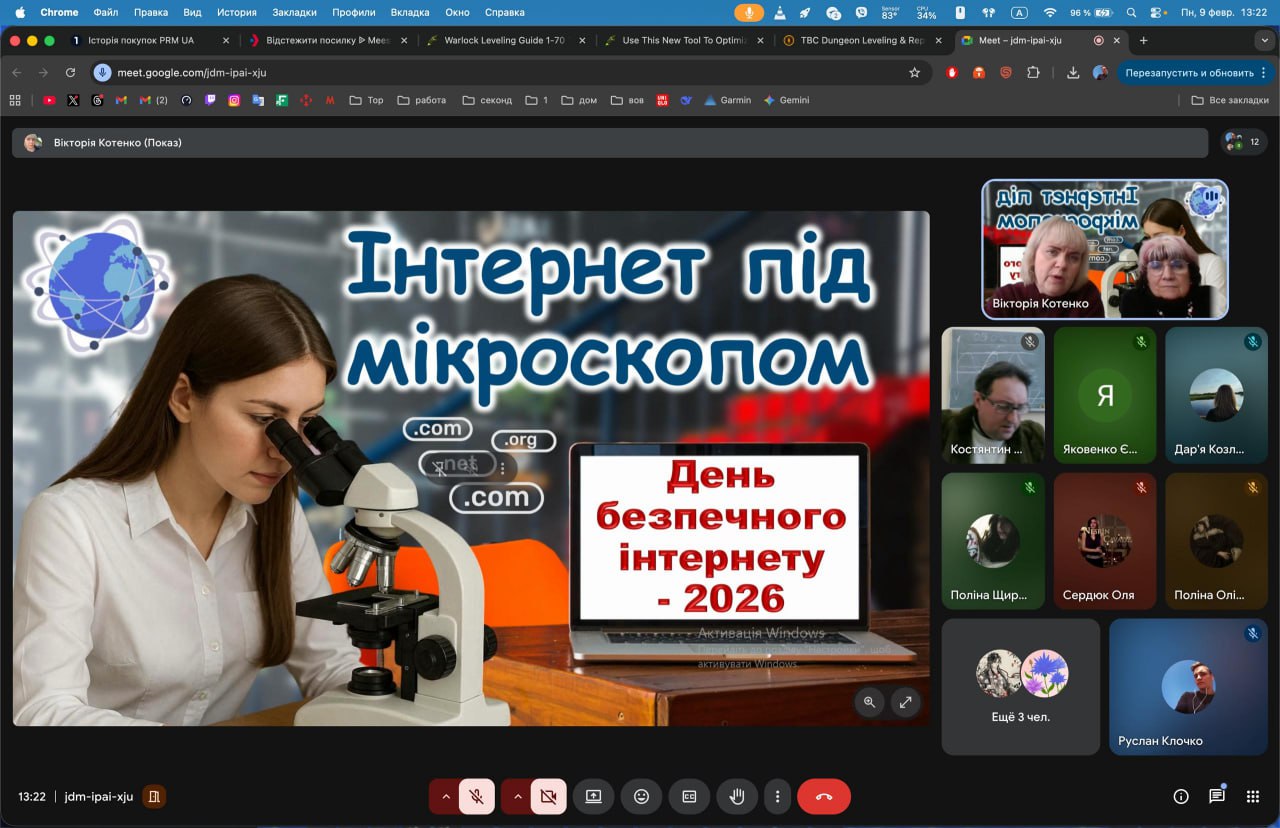Open the Закладки menu in menu bar
Image resolution: width=1280 pixels, height=828 pixels.
294,12
